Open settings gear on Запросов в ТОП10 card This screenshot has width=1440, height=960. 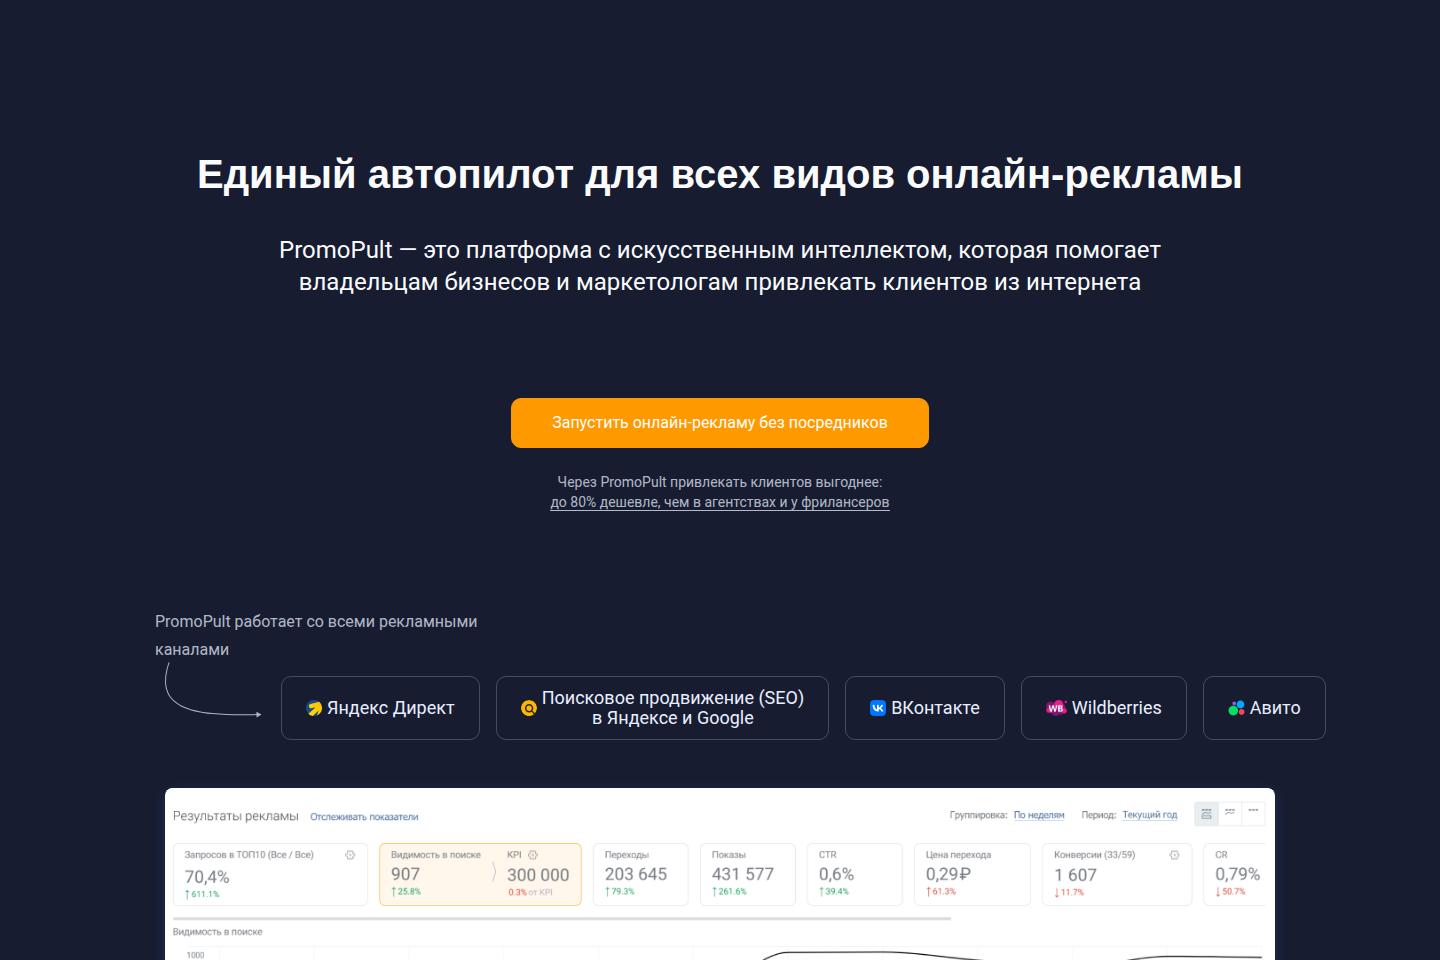350,855
